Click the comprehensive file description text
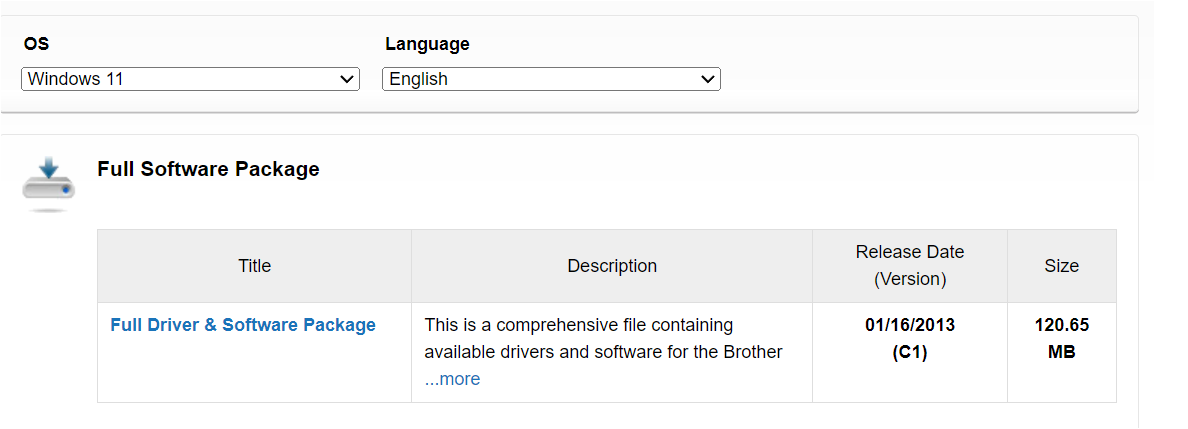The width and height of the screenshot is (1188, 429). point(603,339)
